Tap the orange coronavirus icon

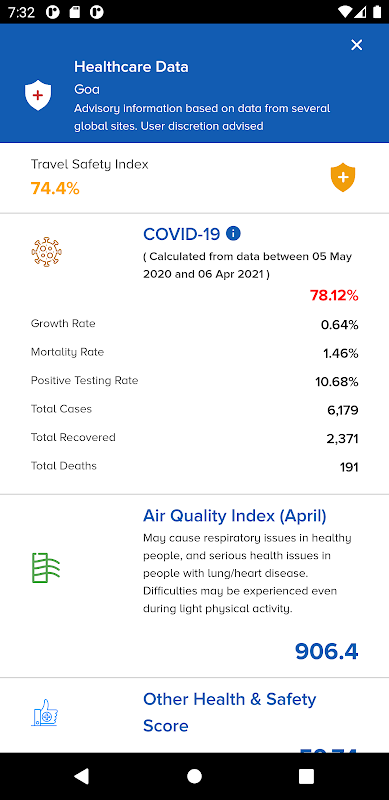46,253
